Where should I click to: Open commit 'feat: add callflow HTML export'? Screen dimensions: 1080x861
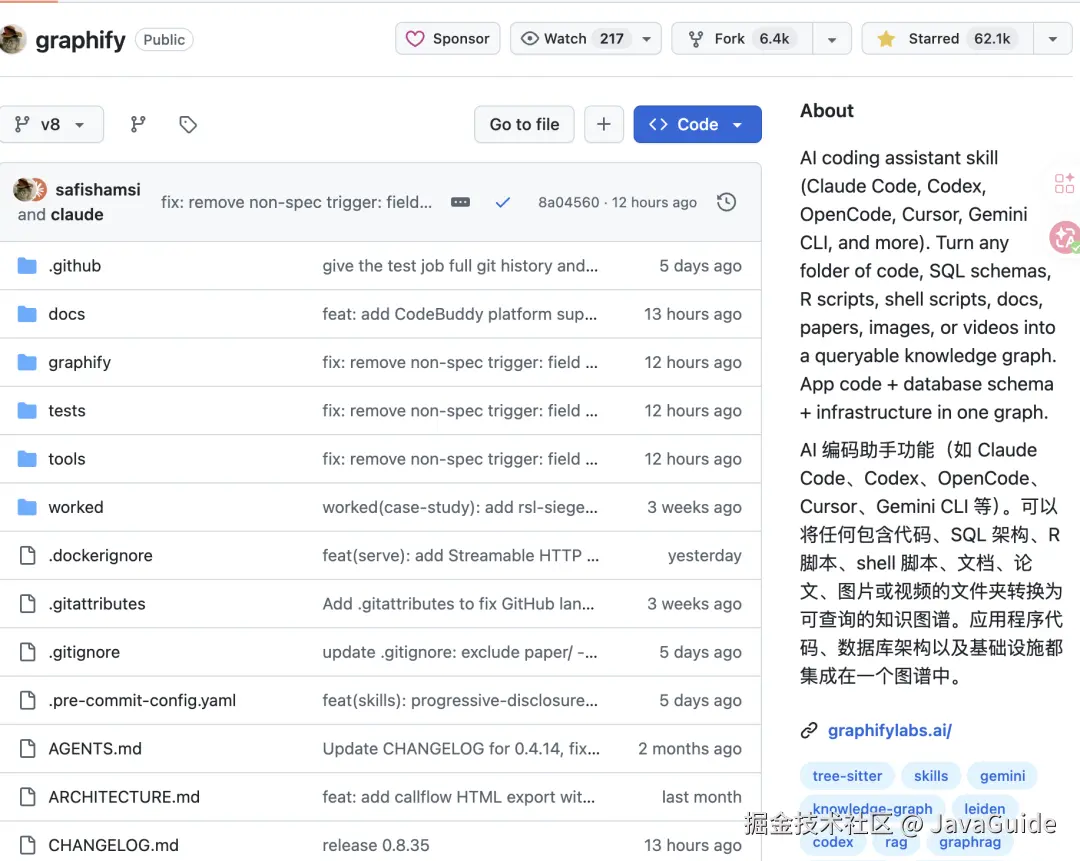459,796
